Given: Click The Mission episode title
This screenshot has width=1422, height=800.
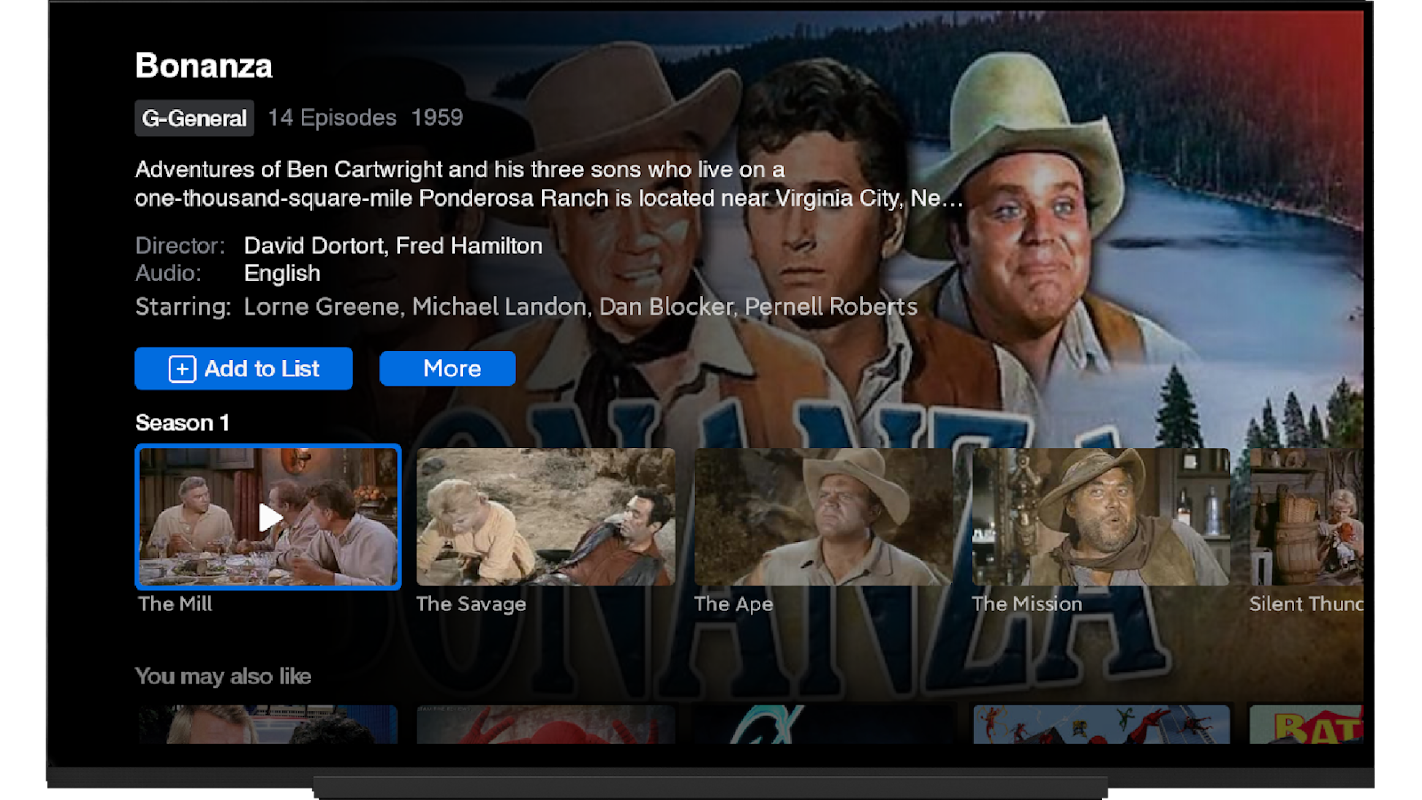Looking at the screenshot, I should (x=1027, y=604).
